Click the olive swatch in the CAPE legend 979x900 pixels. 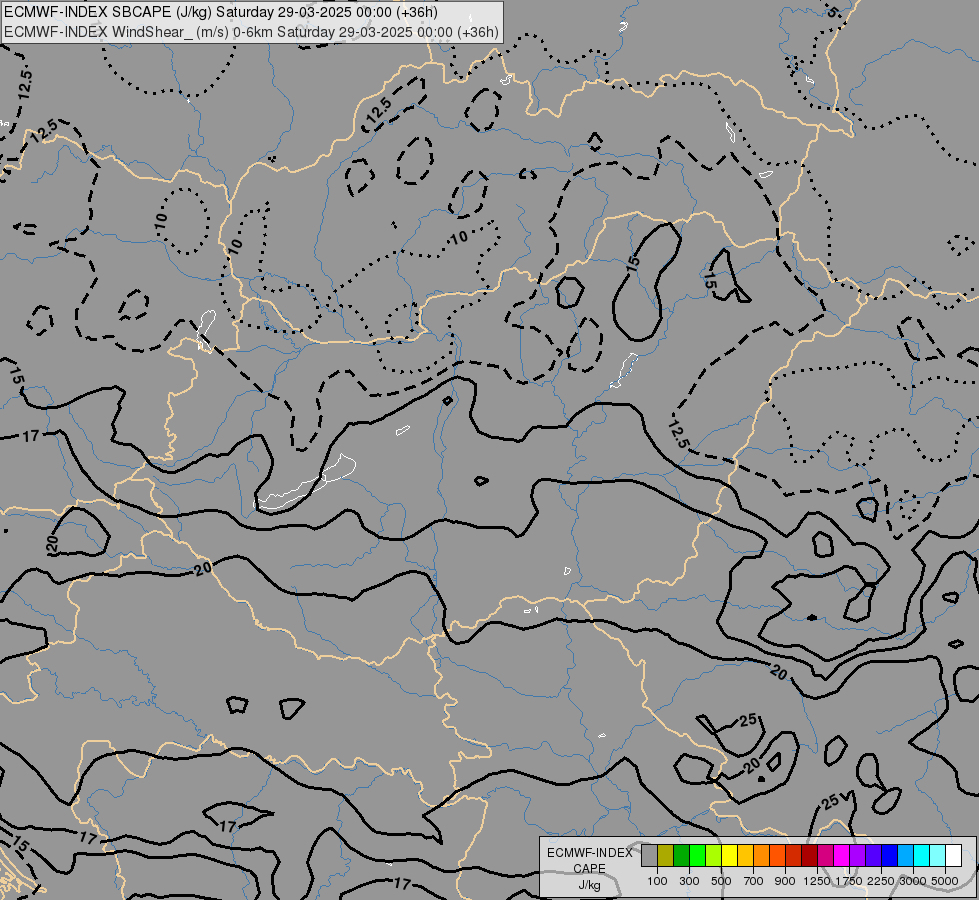point(666,855)
